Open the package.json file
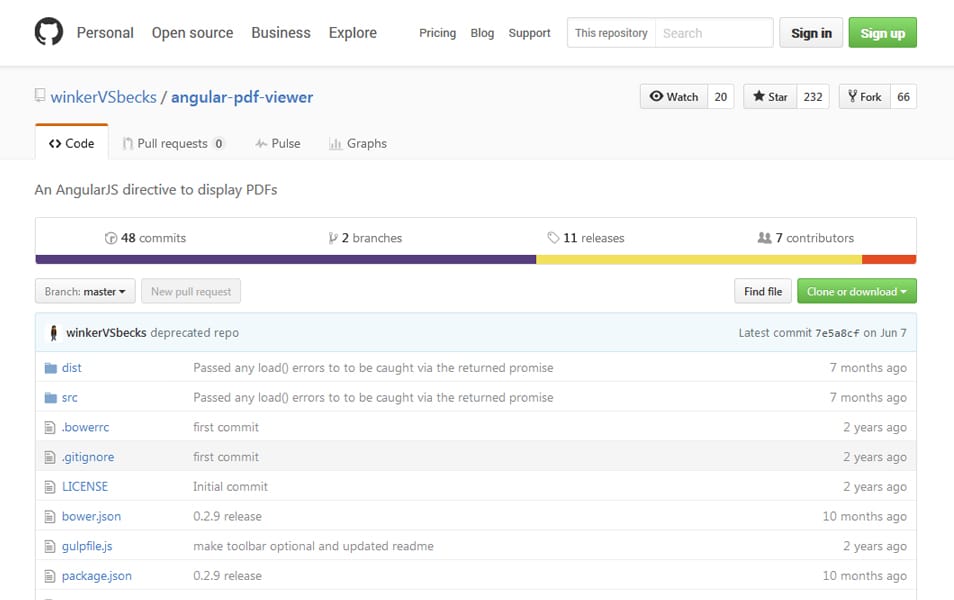This screenshot has height=600, width=954. [x=97, y=576]
